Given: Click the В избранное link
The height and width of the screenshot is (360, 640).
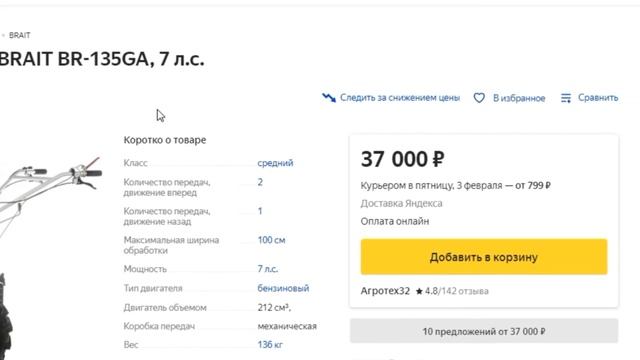Looking at the screenshot, I should click(519, 98).
